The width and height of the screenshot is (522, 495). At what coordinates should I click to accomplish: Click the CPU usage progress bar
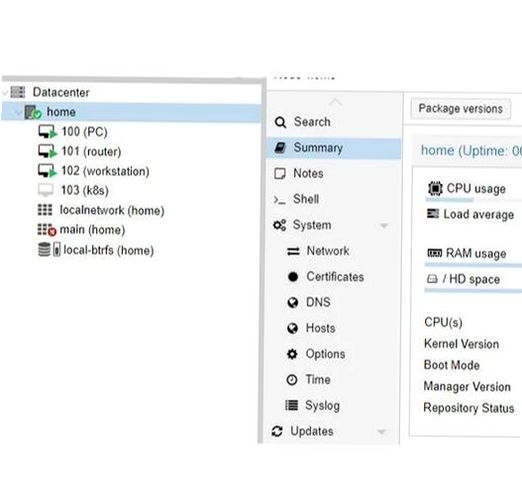[473, 200]
